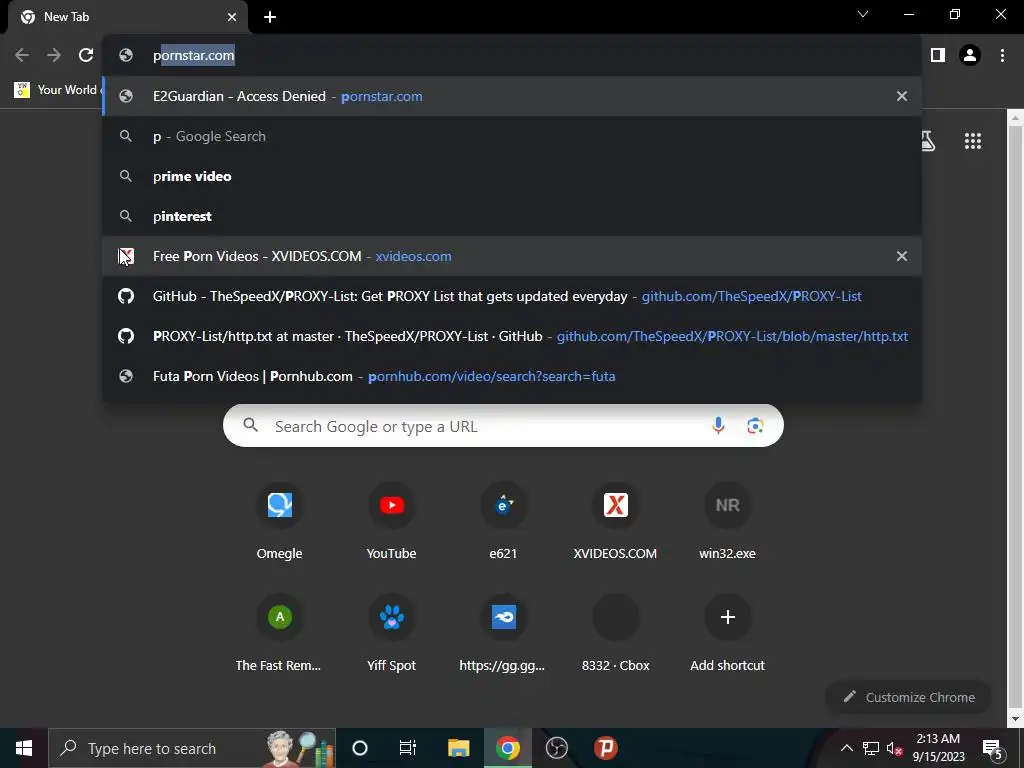
Task: Open the notification center icon
Action: [x=992, y=748]
